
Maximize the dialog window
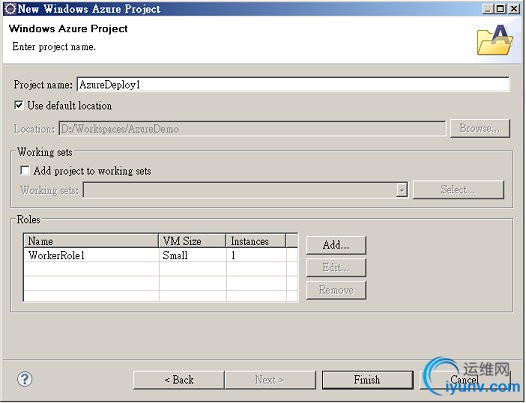tap(501, 9)
